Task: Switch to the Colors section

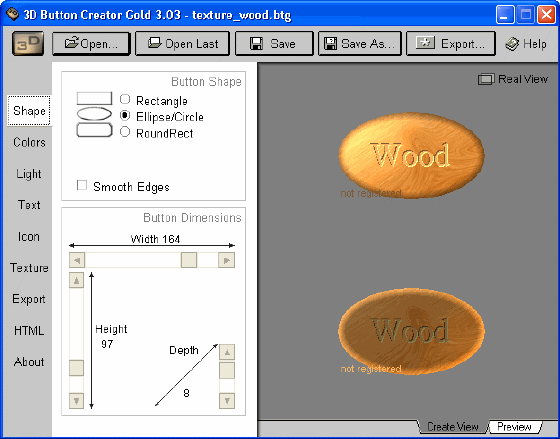Action: pyautogui.click(x=29, y=142)
